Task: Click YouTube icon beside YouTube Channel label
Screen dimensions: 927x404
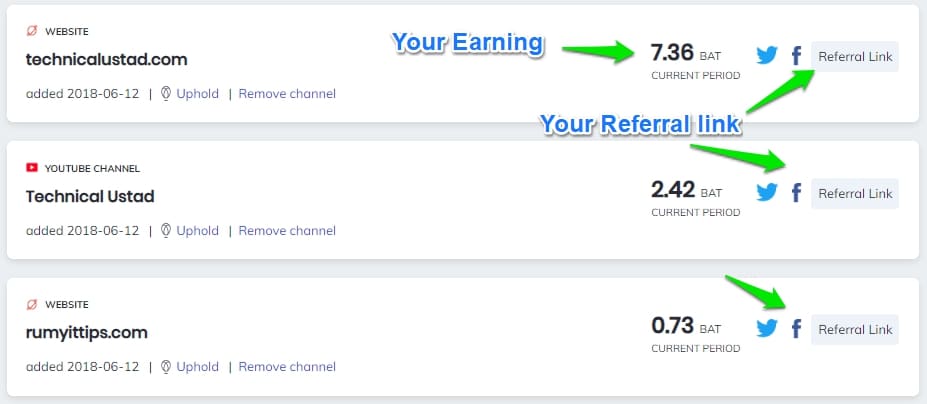Action: [32, 168]
